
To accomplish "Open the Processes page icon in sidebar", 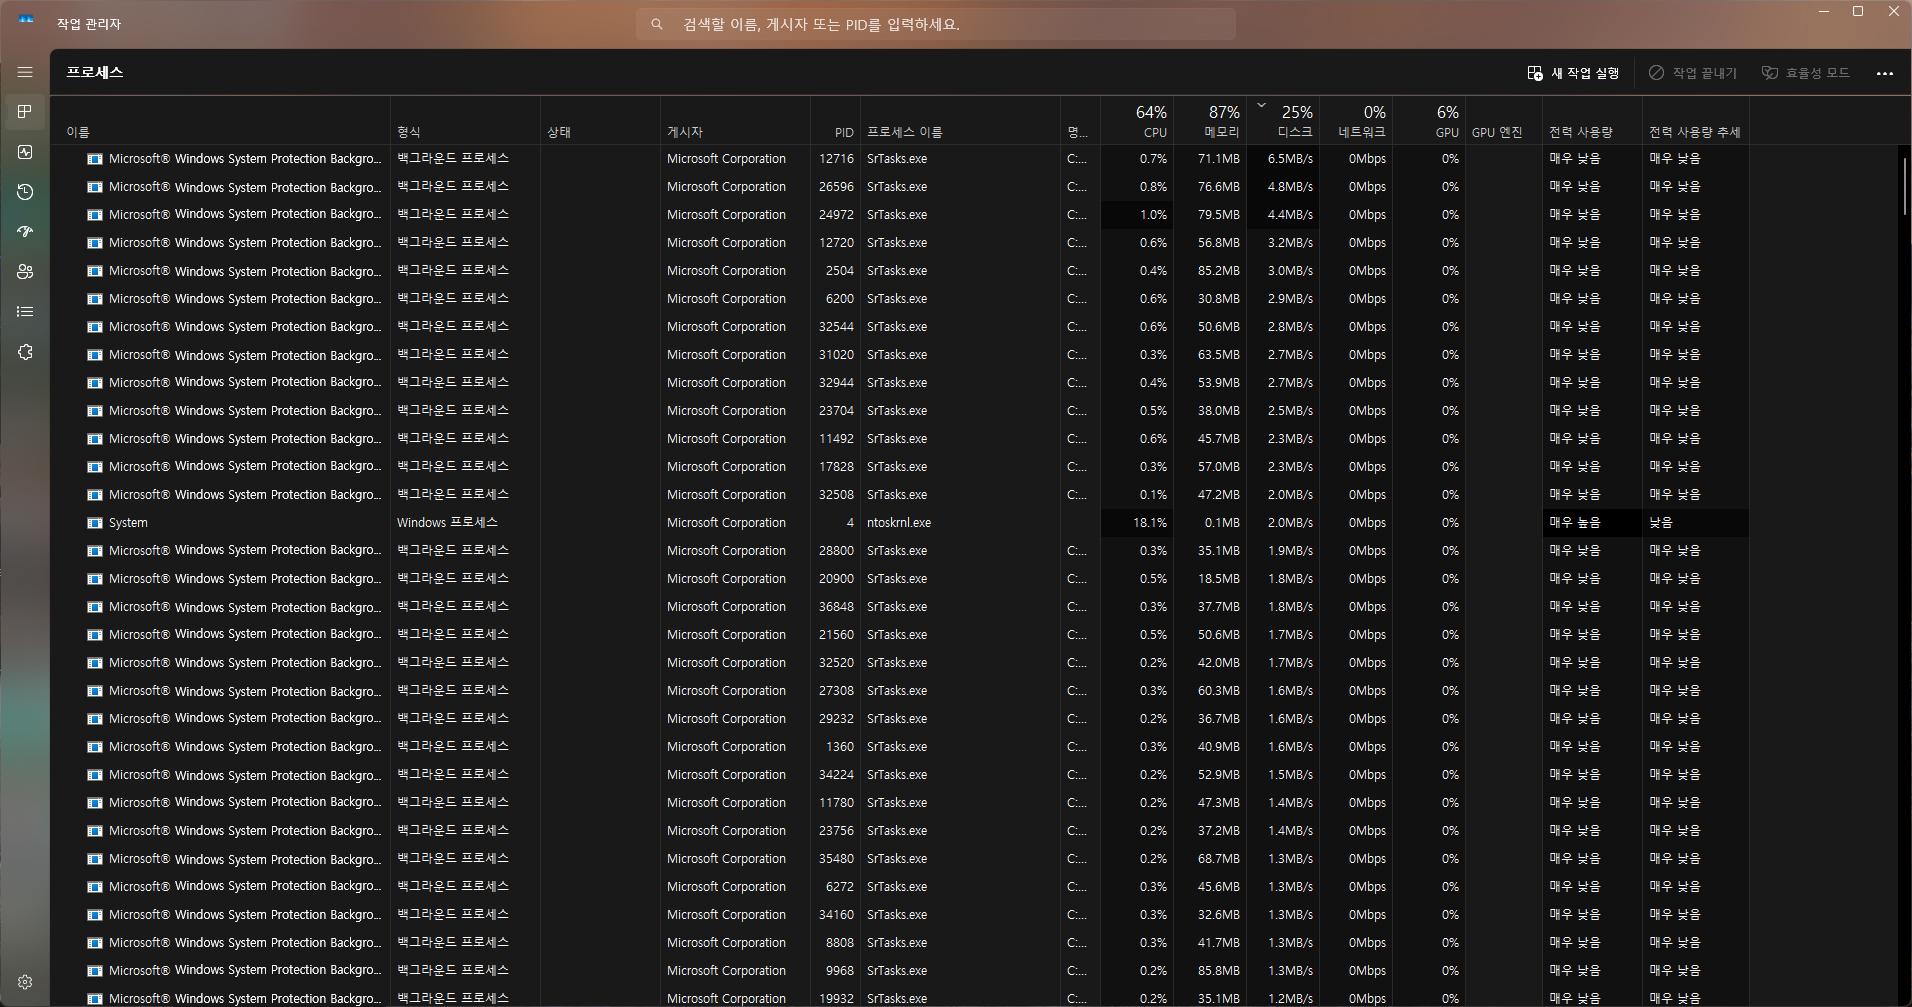I will pos(25,112).
